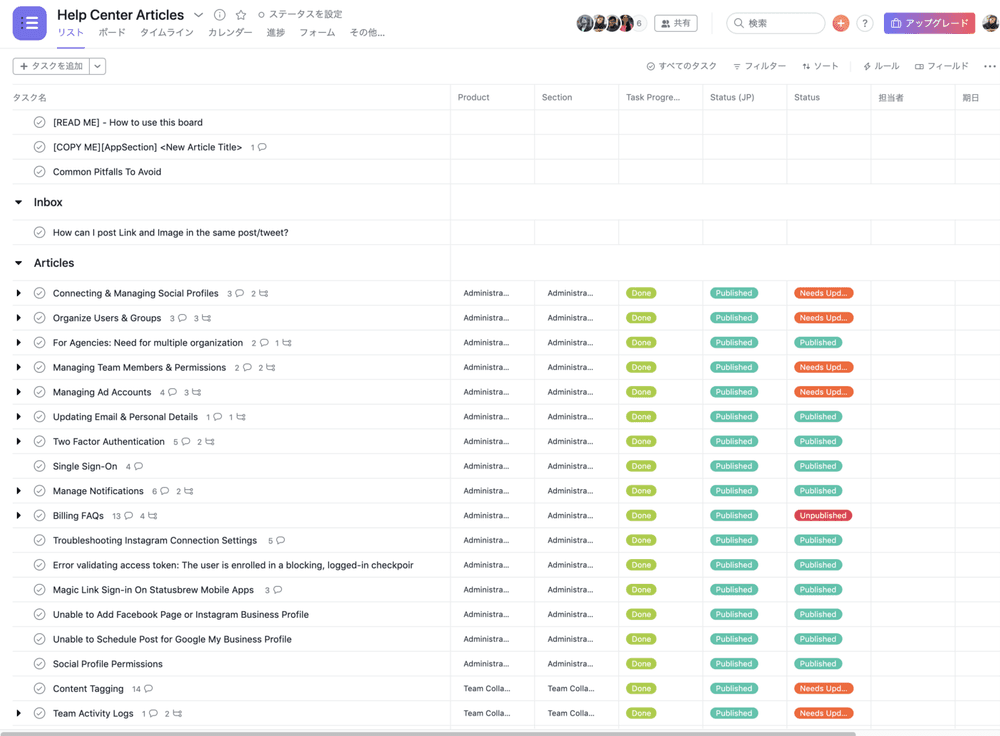Click the orange plus quick-add button
This screenshot has width=1000, height=736.
(840, 23)
